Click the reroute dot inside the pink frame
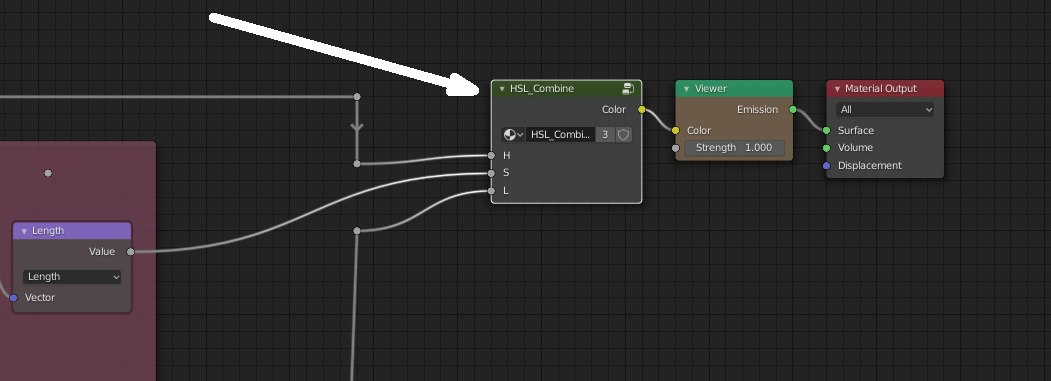The height and width of the screenshot is (381, 1051). [x=48, y=173]
